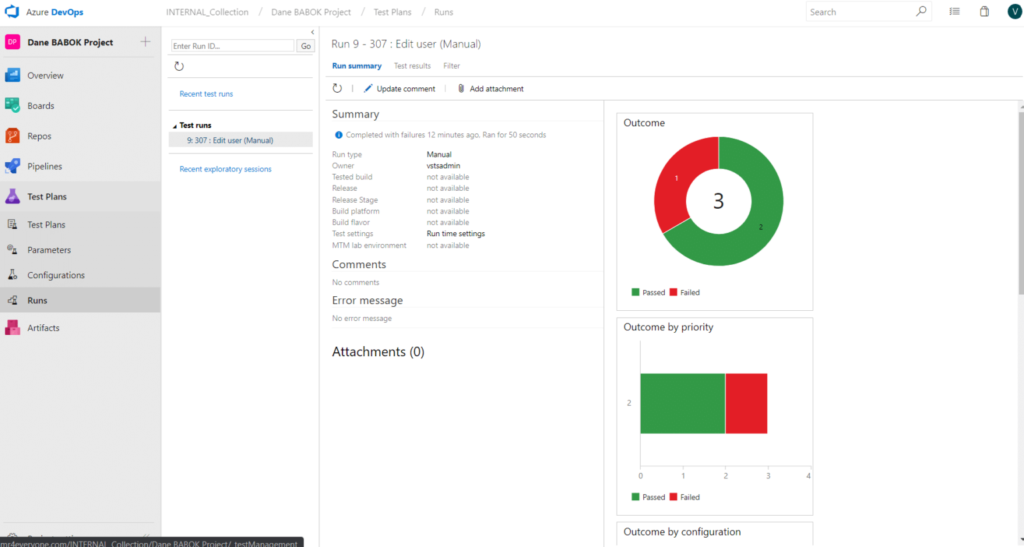This screenshot has height=547, width=1024.
Task: Switch to the Filter tab
Action: point(451,66)
